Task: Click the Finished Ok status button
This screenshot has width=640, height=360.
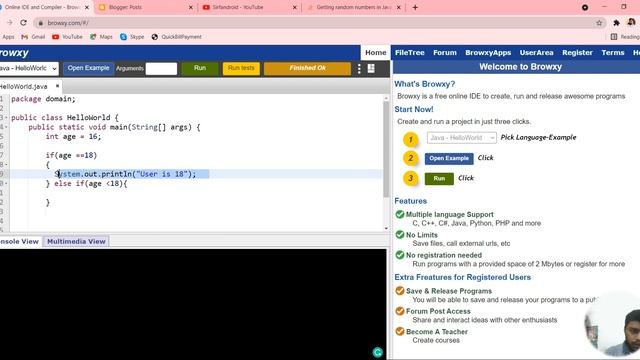Action: [307, 69]
